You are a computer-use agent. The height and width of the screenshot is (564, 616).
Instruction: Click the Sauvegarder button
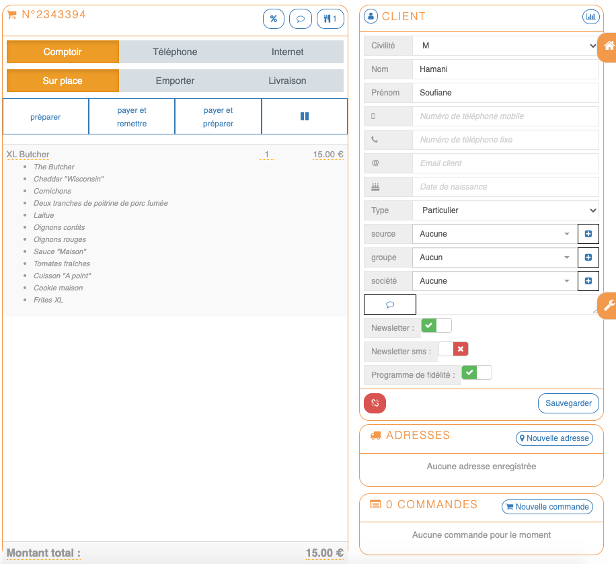coord(568,403)
